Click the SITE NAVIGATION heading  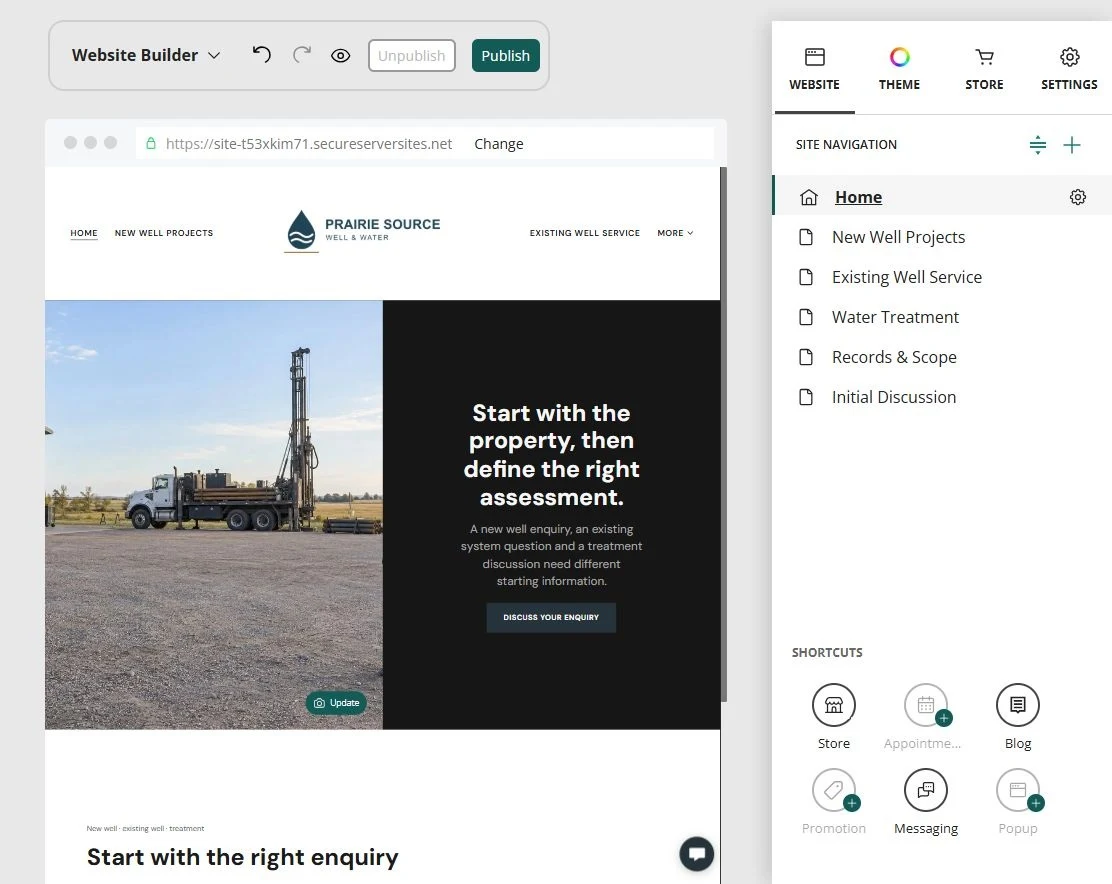(x=846, y=145)
